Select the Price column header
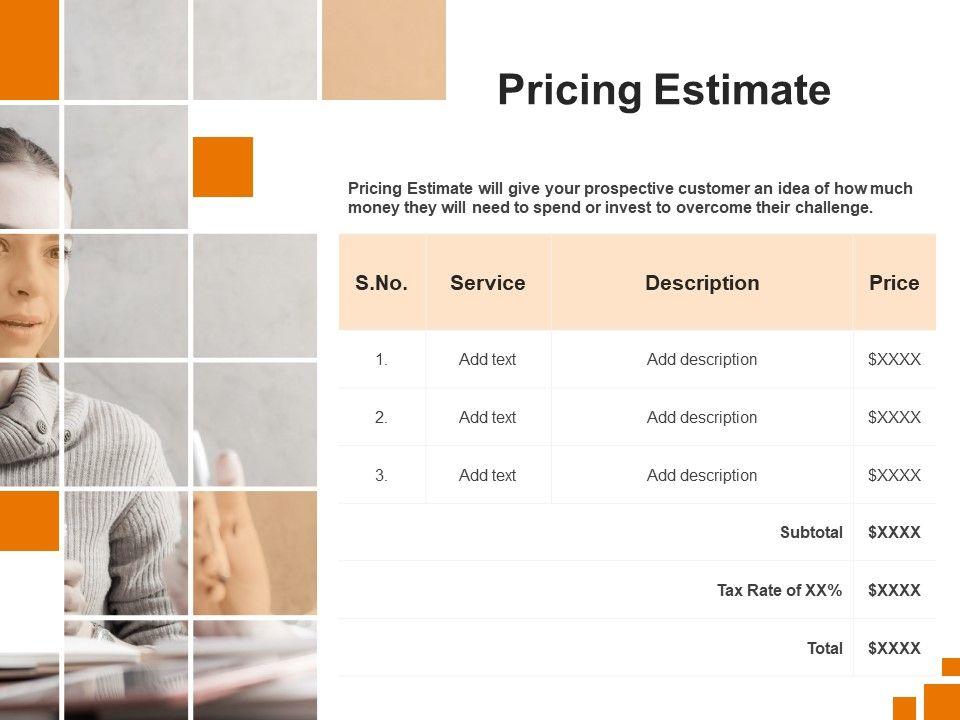 (894, 283)
